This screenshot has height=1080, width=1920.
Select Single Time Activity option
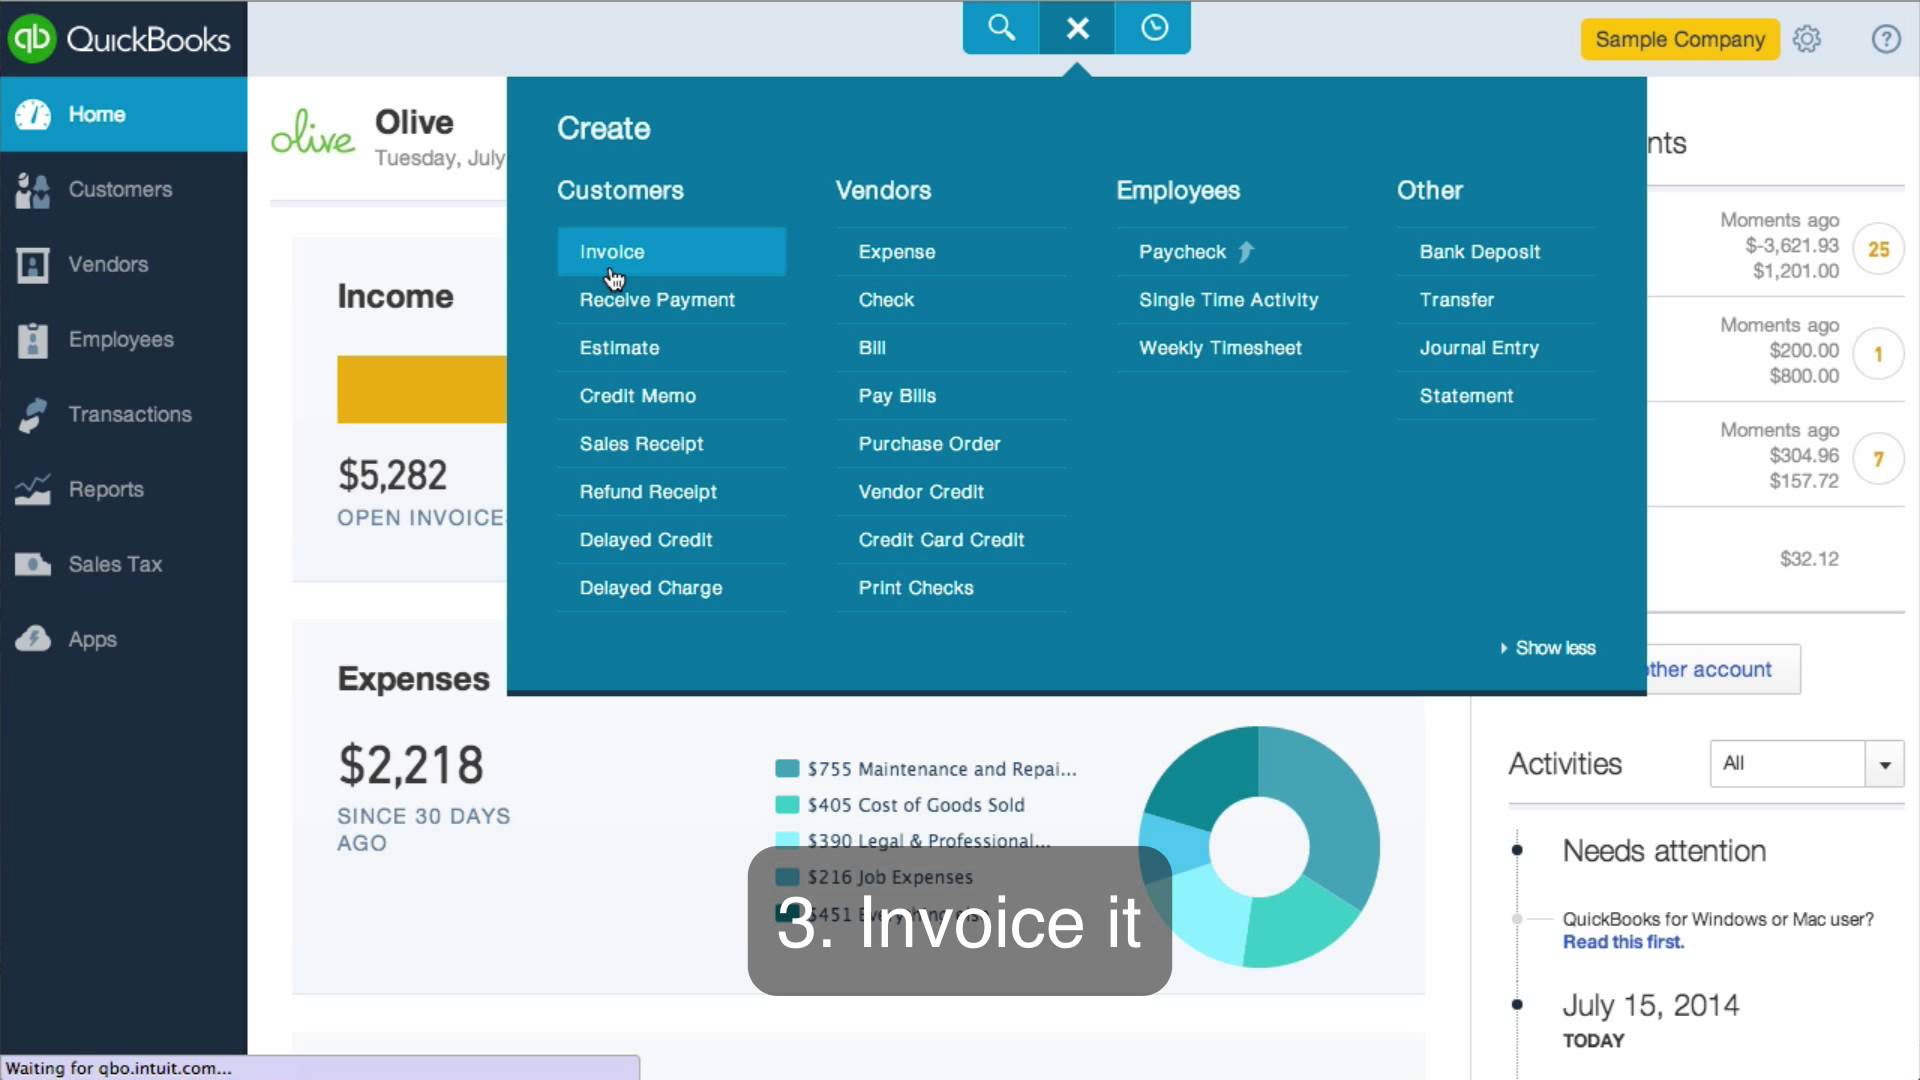point(1232,300)
